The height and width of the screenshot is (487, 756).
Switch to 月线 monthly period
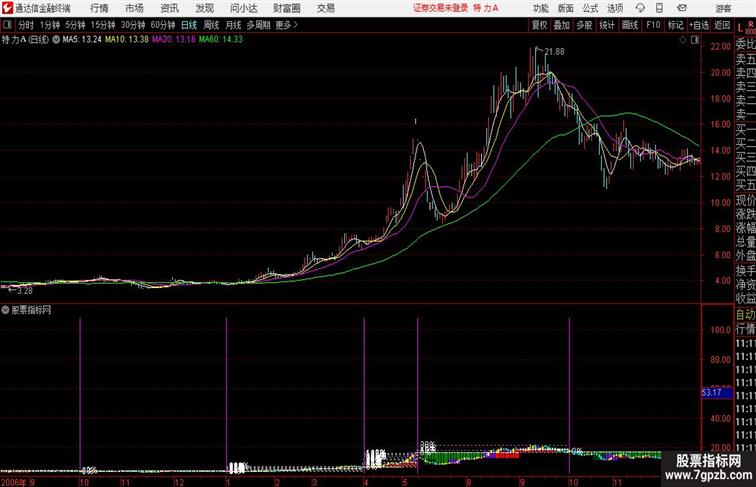[x=233, y=25]
